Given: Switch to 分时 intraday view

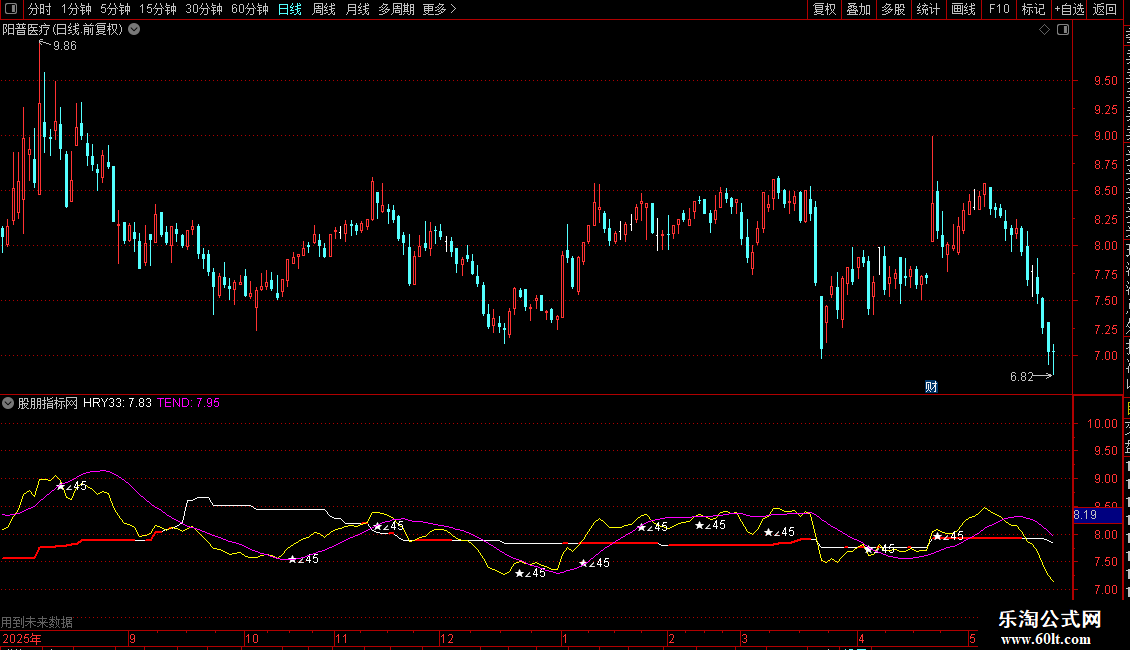Looking at the screenshot, I should click(40, 9).
